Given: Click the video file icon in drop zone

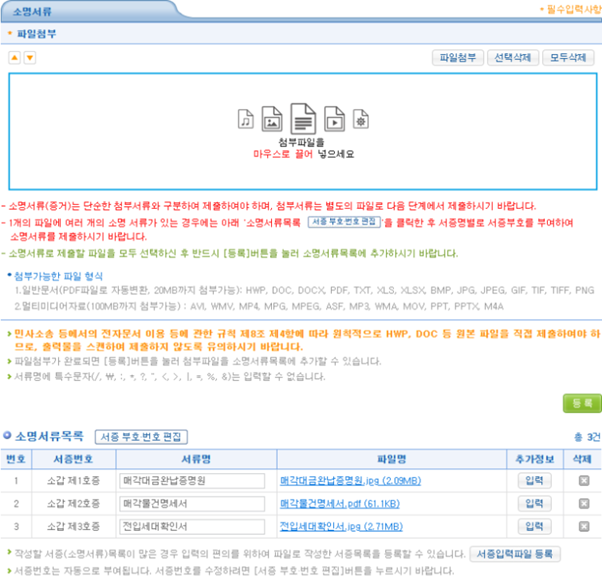Looking at the screenshot, I should [334, 120].
